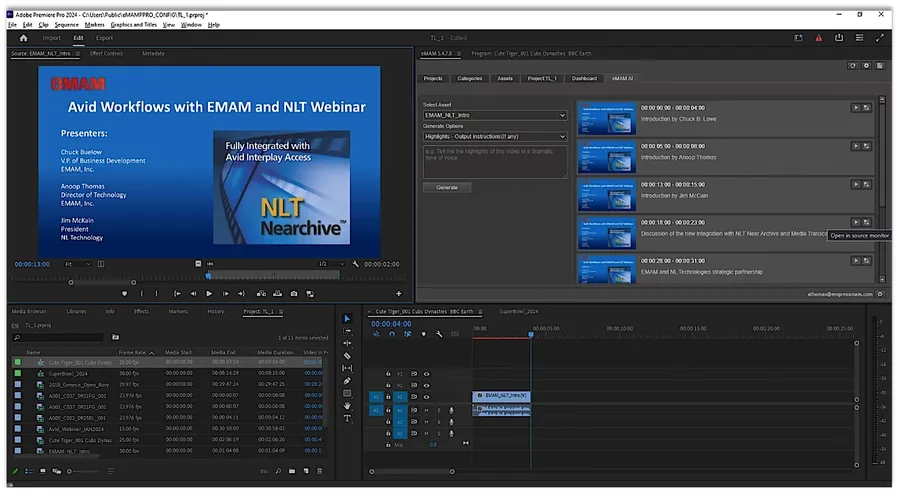Image resolution: width=900 pixels, height=490 pixels.
Task: Select the Slip tool in the tools panel
Action: pos(347,368)
